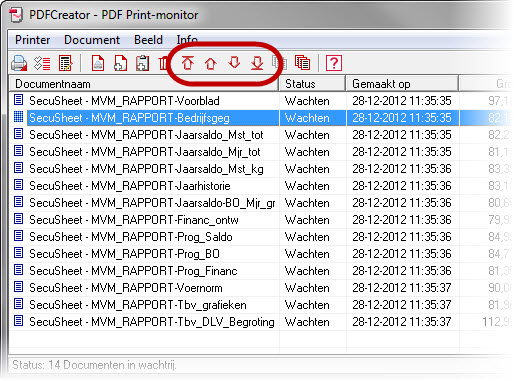Open the Printer menu

click(x=33, y=40)
